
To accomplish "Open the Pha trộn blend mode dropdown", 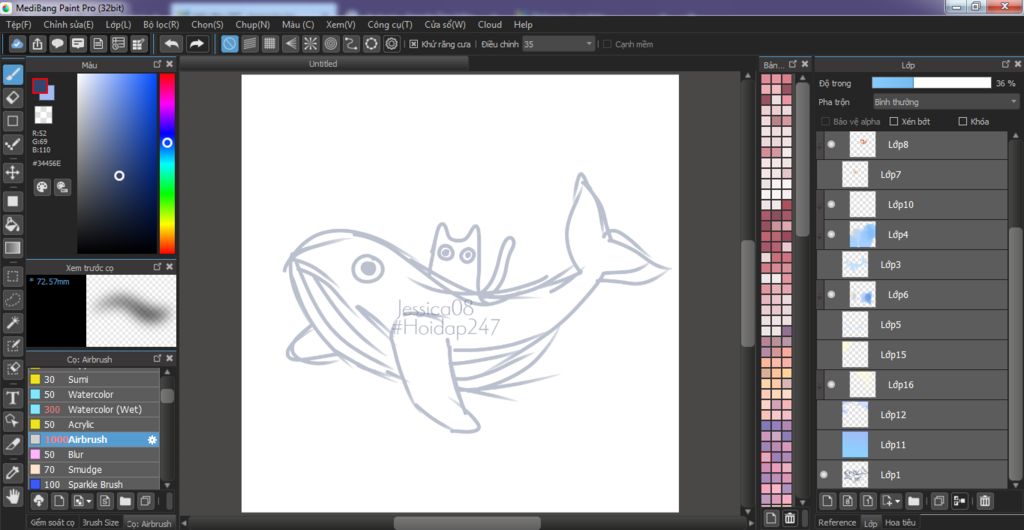I will (x=944, y=102).
